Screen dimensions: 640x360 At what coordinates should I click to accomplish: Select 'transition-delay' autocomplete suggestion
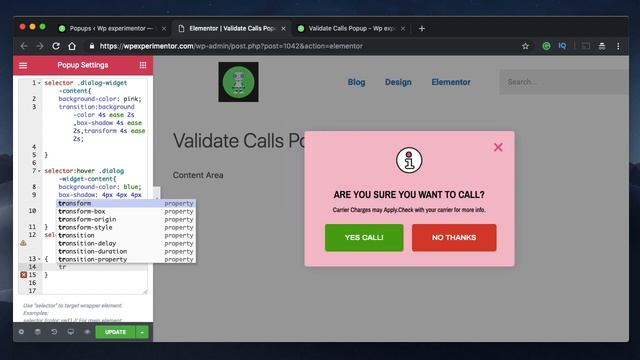coord(126,243)
